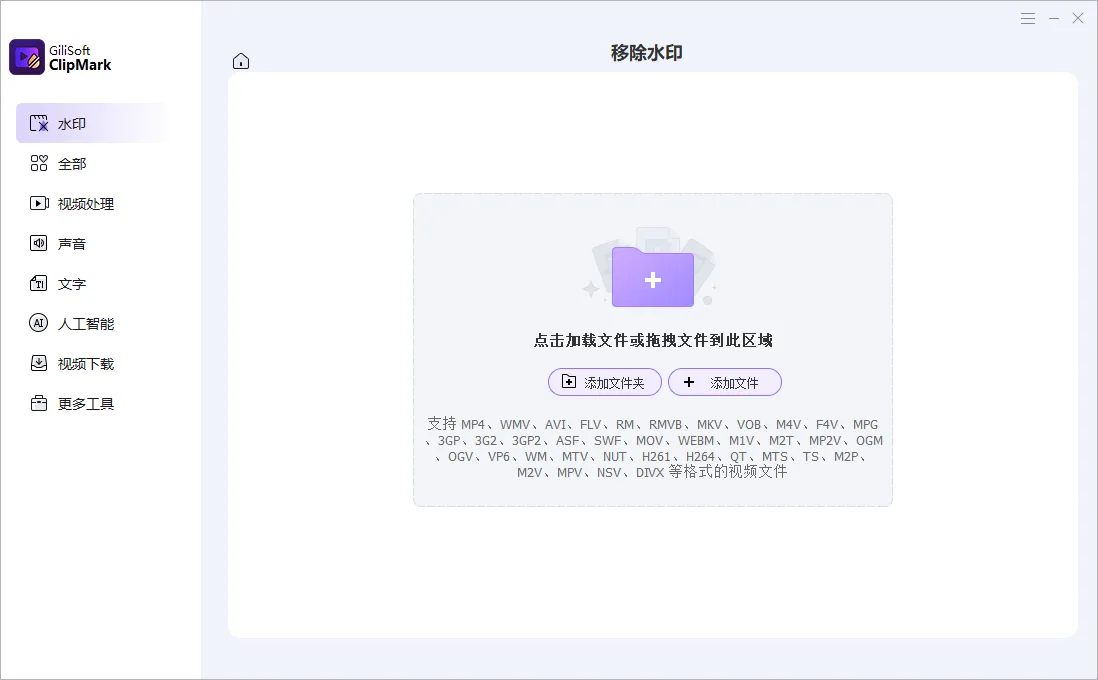Open the hamburger menu in title bar

tap(1028, 18)
